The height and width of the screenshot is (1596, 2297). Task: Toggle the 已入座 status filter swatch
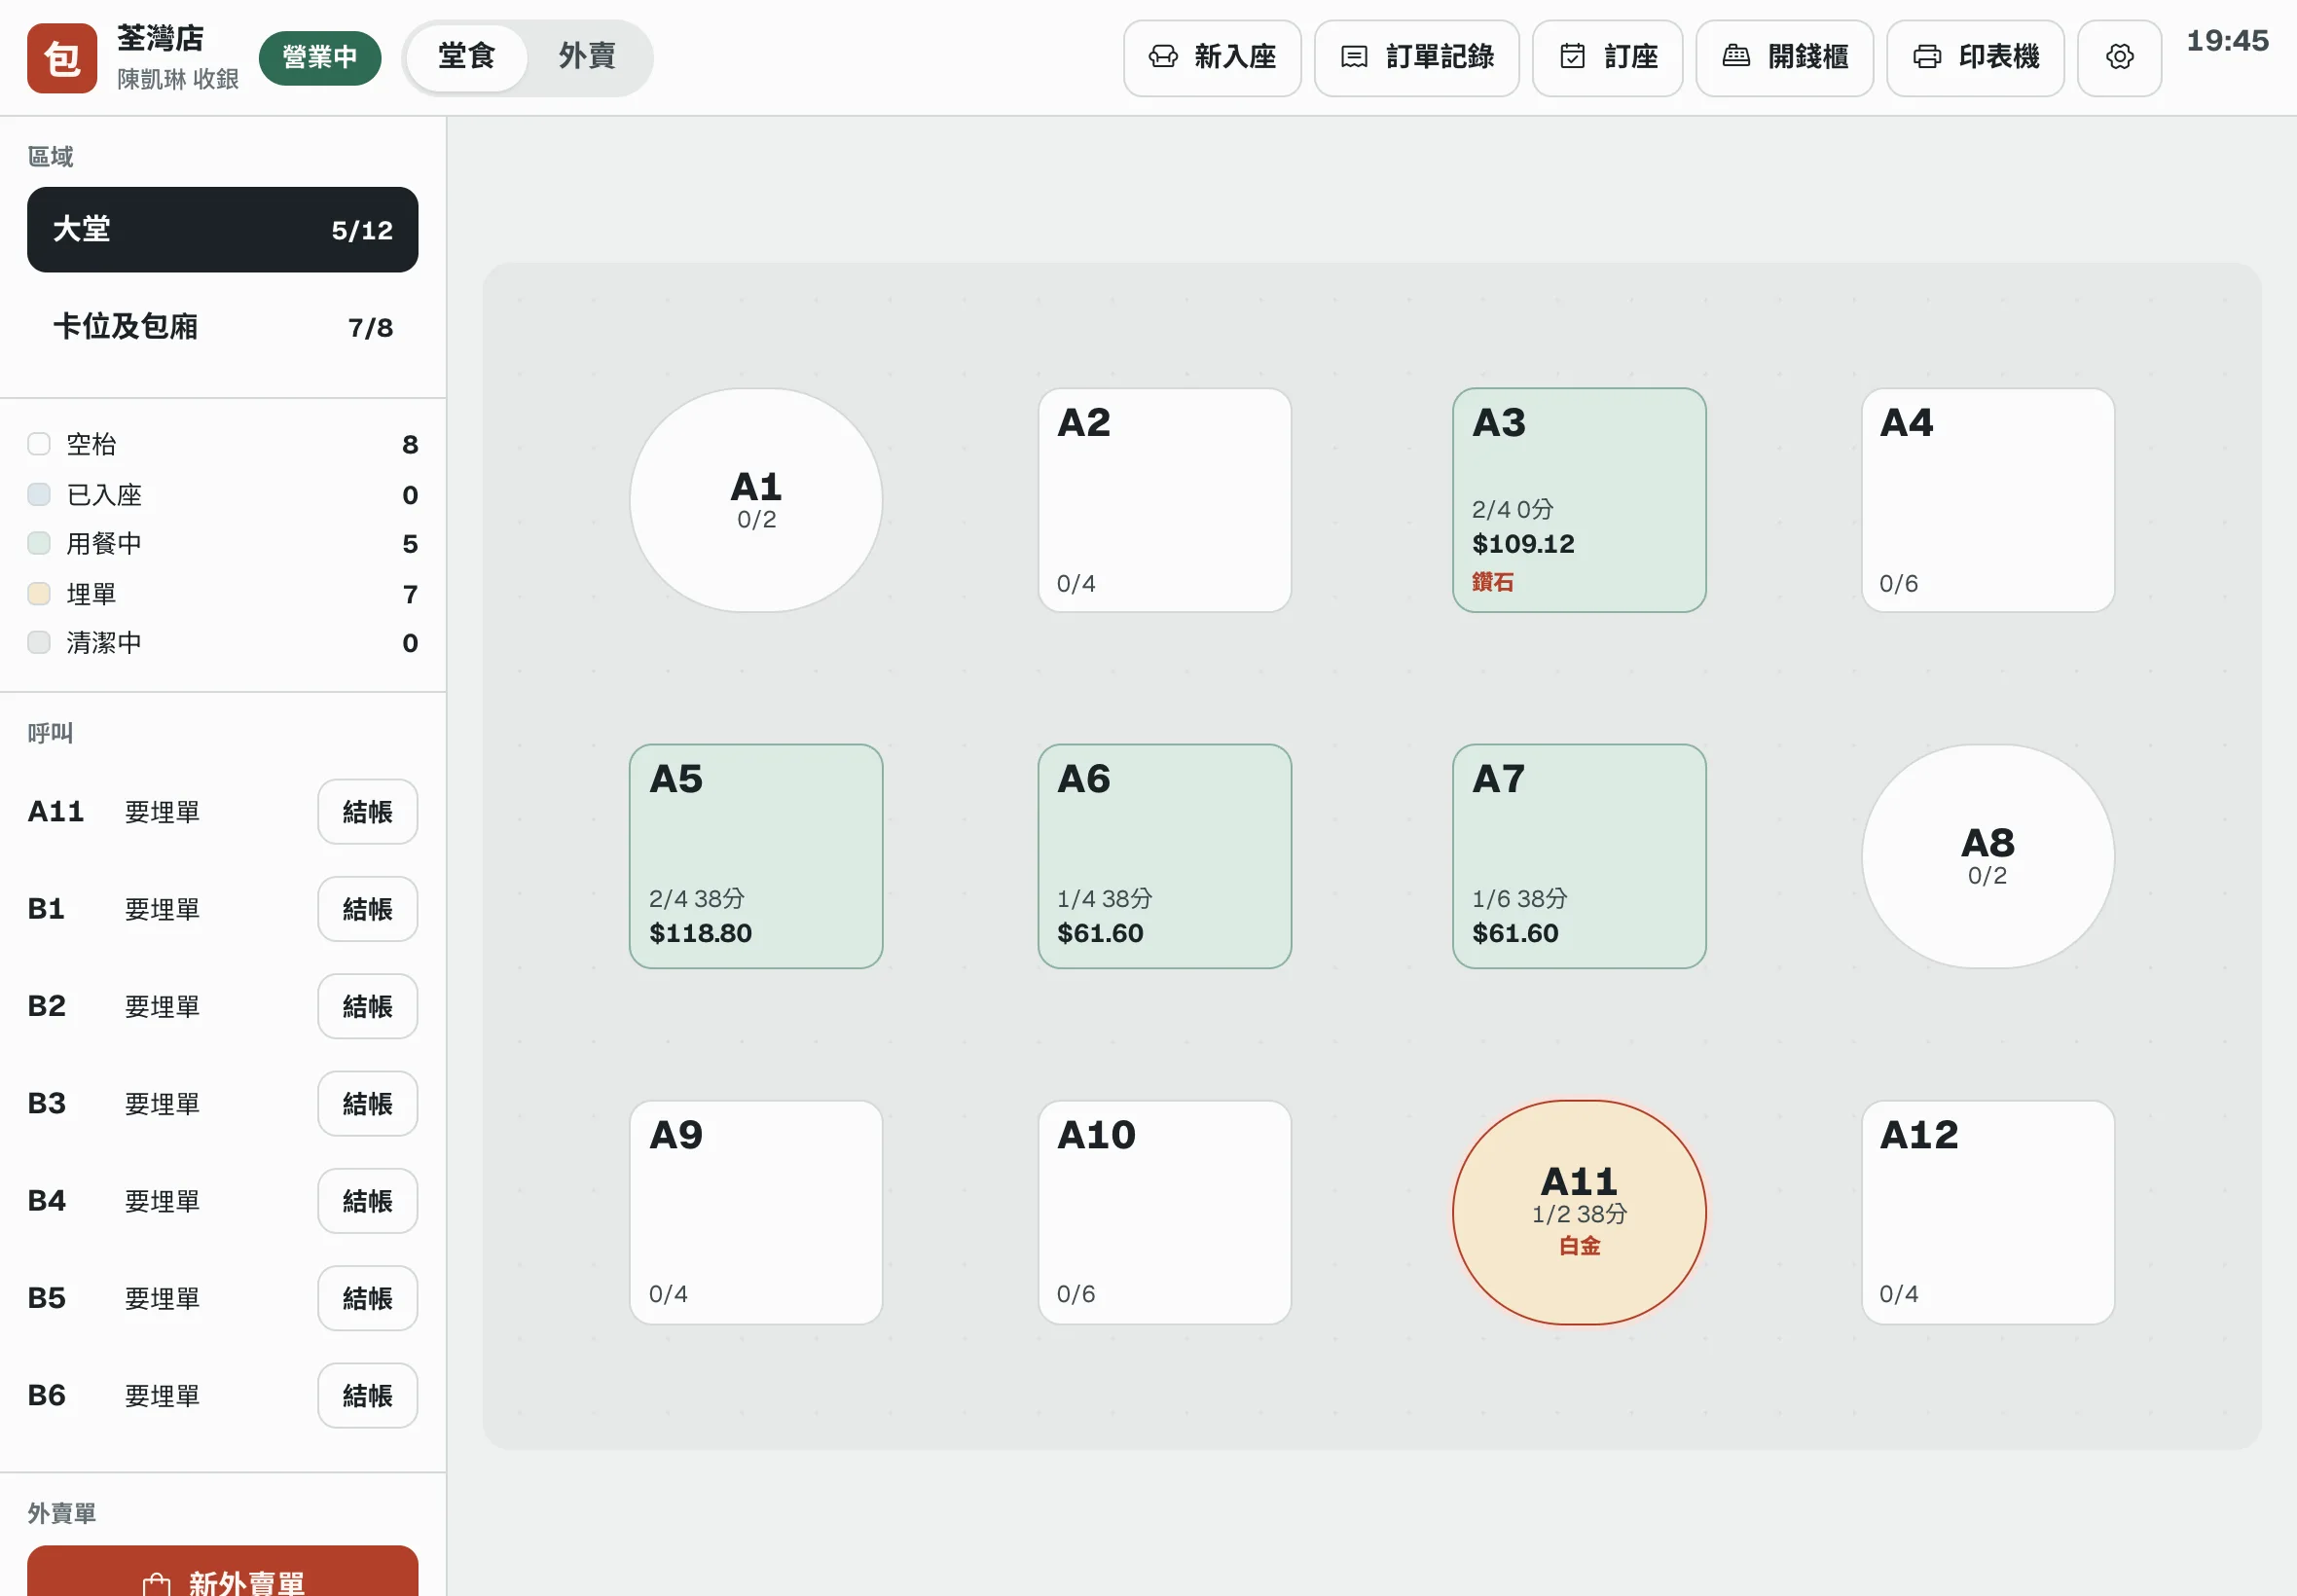pyautogui.click(x=39, y=494)
